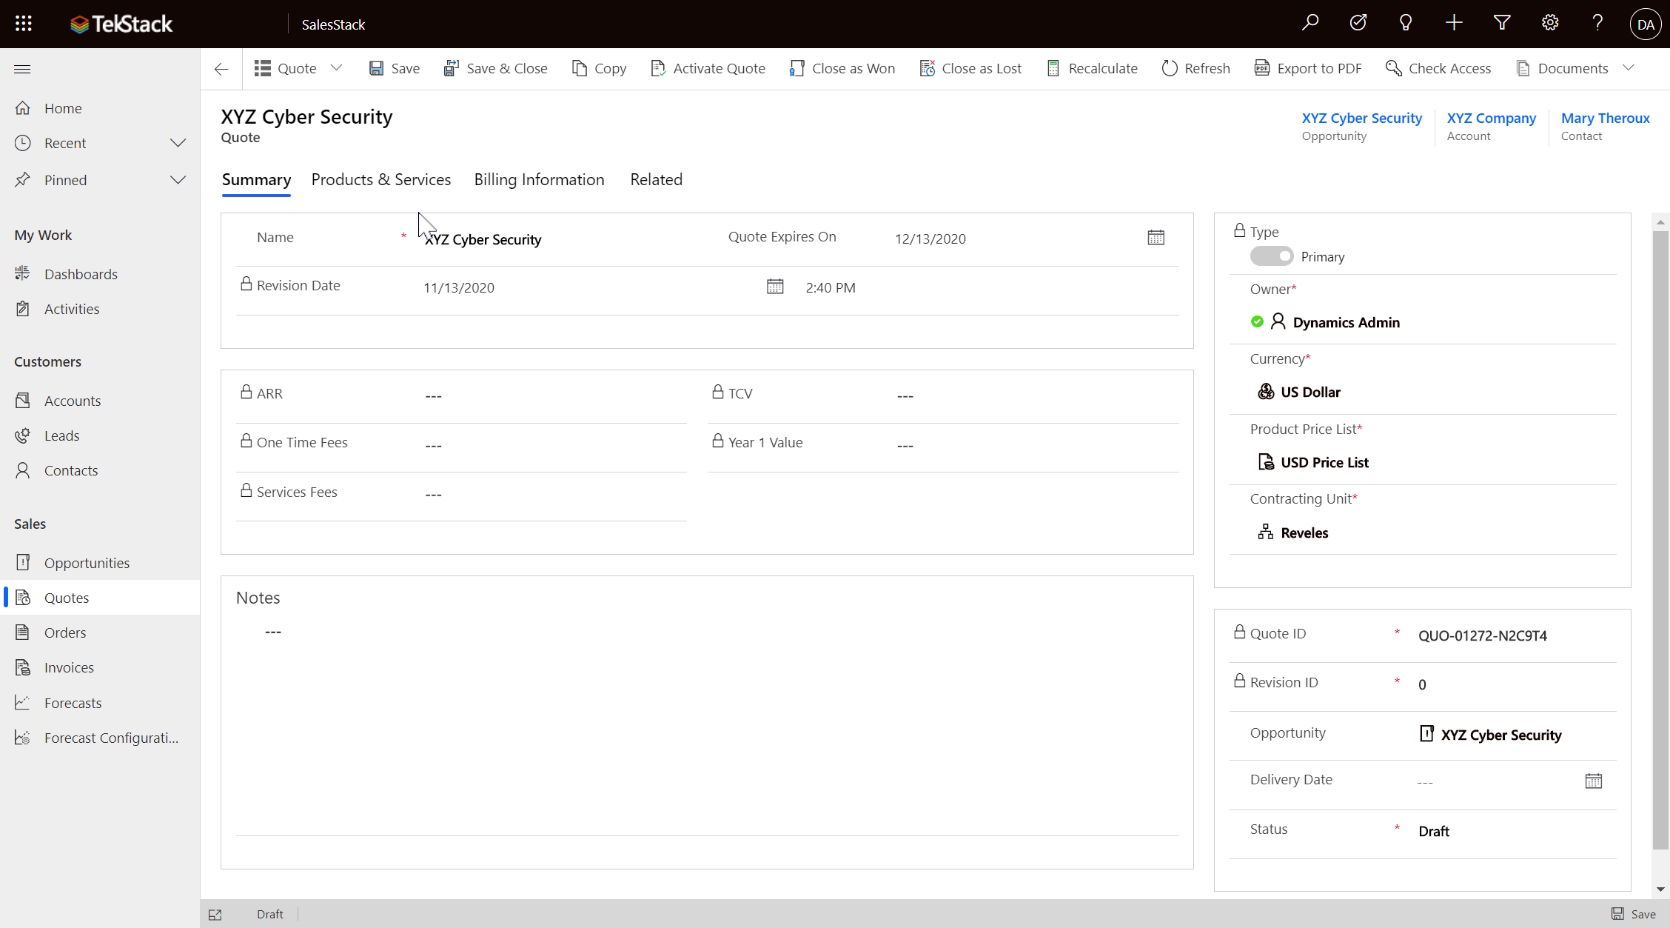The width and height of the screenshot is (1670, 928).
Task: Click Export to PDF
Action: click(x=1308, y=68)
